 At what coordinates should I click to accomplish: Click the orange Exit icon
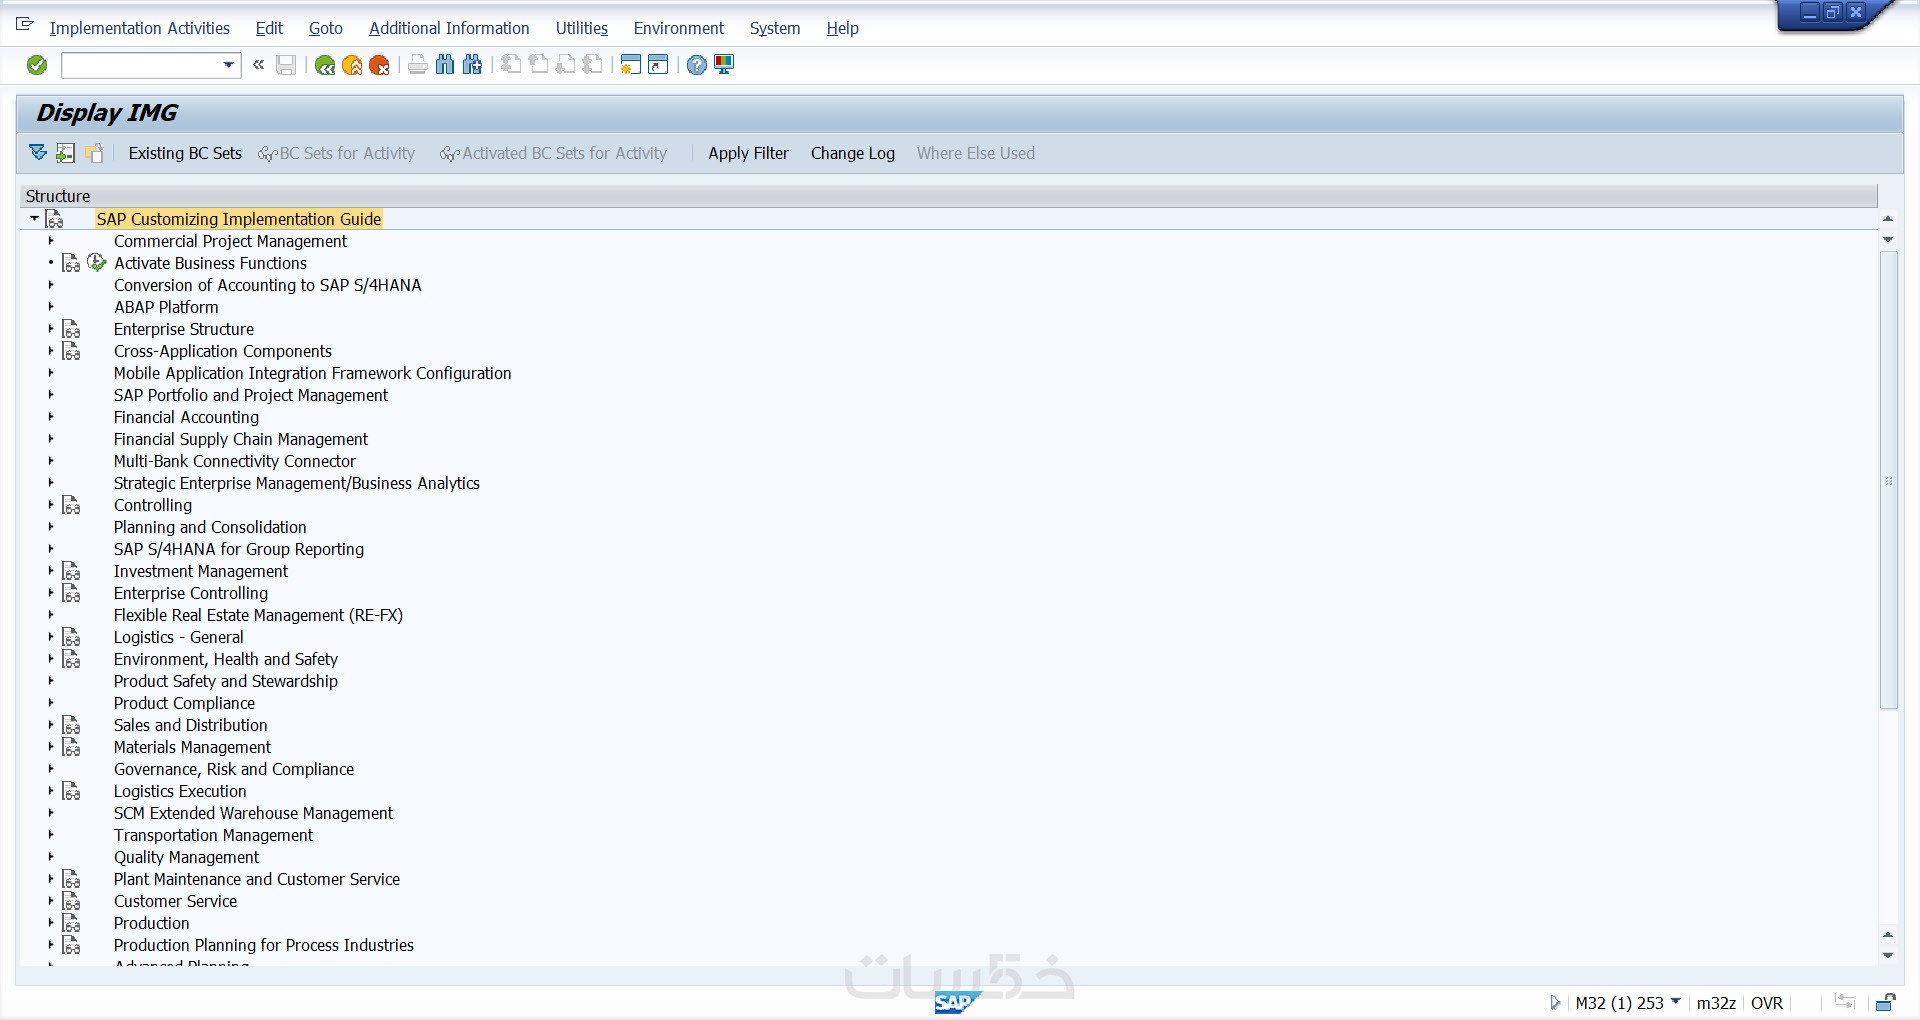(352, 65)
